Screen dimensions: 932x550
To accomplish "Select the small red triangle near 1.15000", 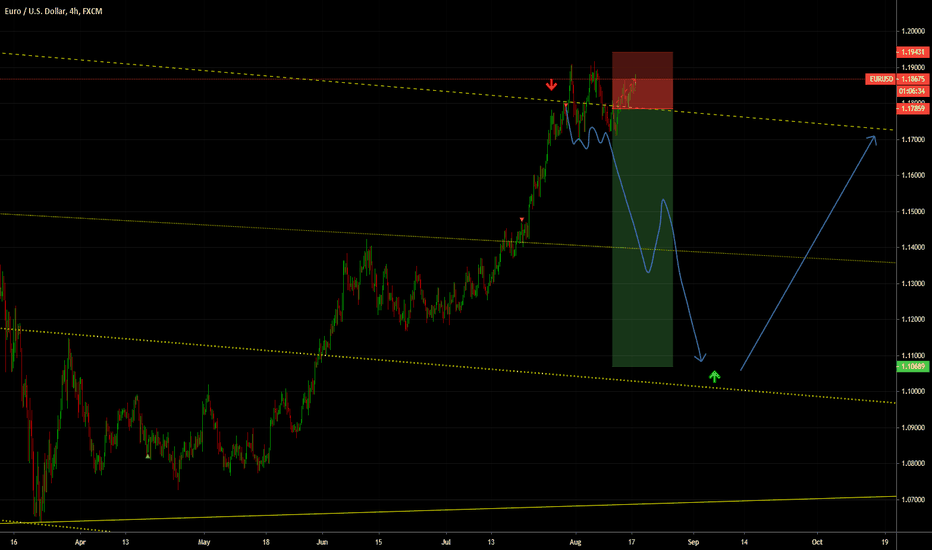I will click(x=522, y=220).
